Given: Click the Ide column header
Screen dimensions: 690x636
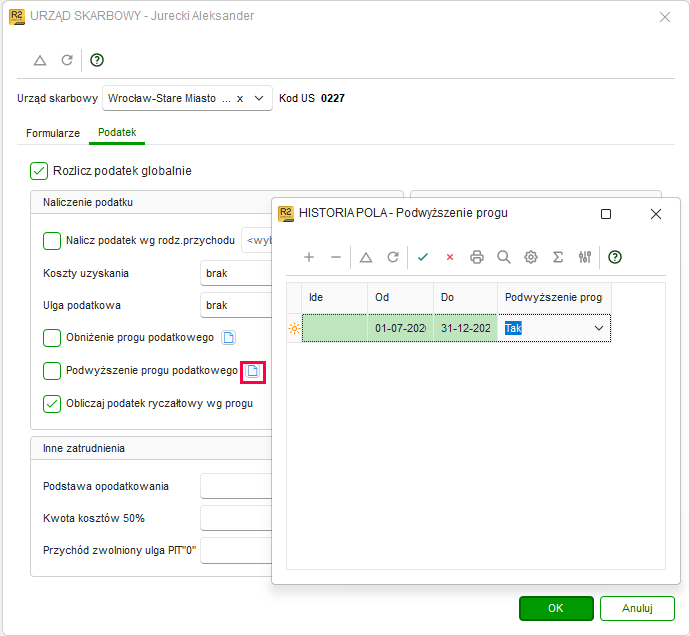Looking at the screenshot, I should [x=334, y=298].
